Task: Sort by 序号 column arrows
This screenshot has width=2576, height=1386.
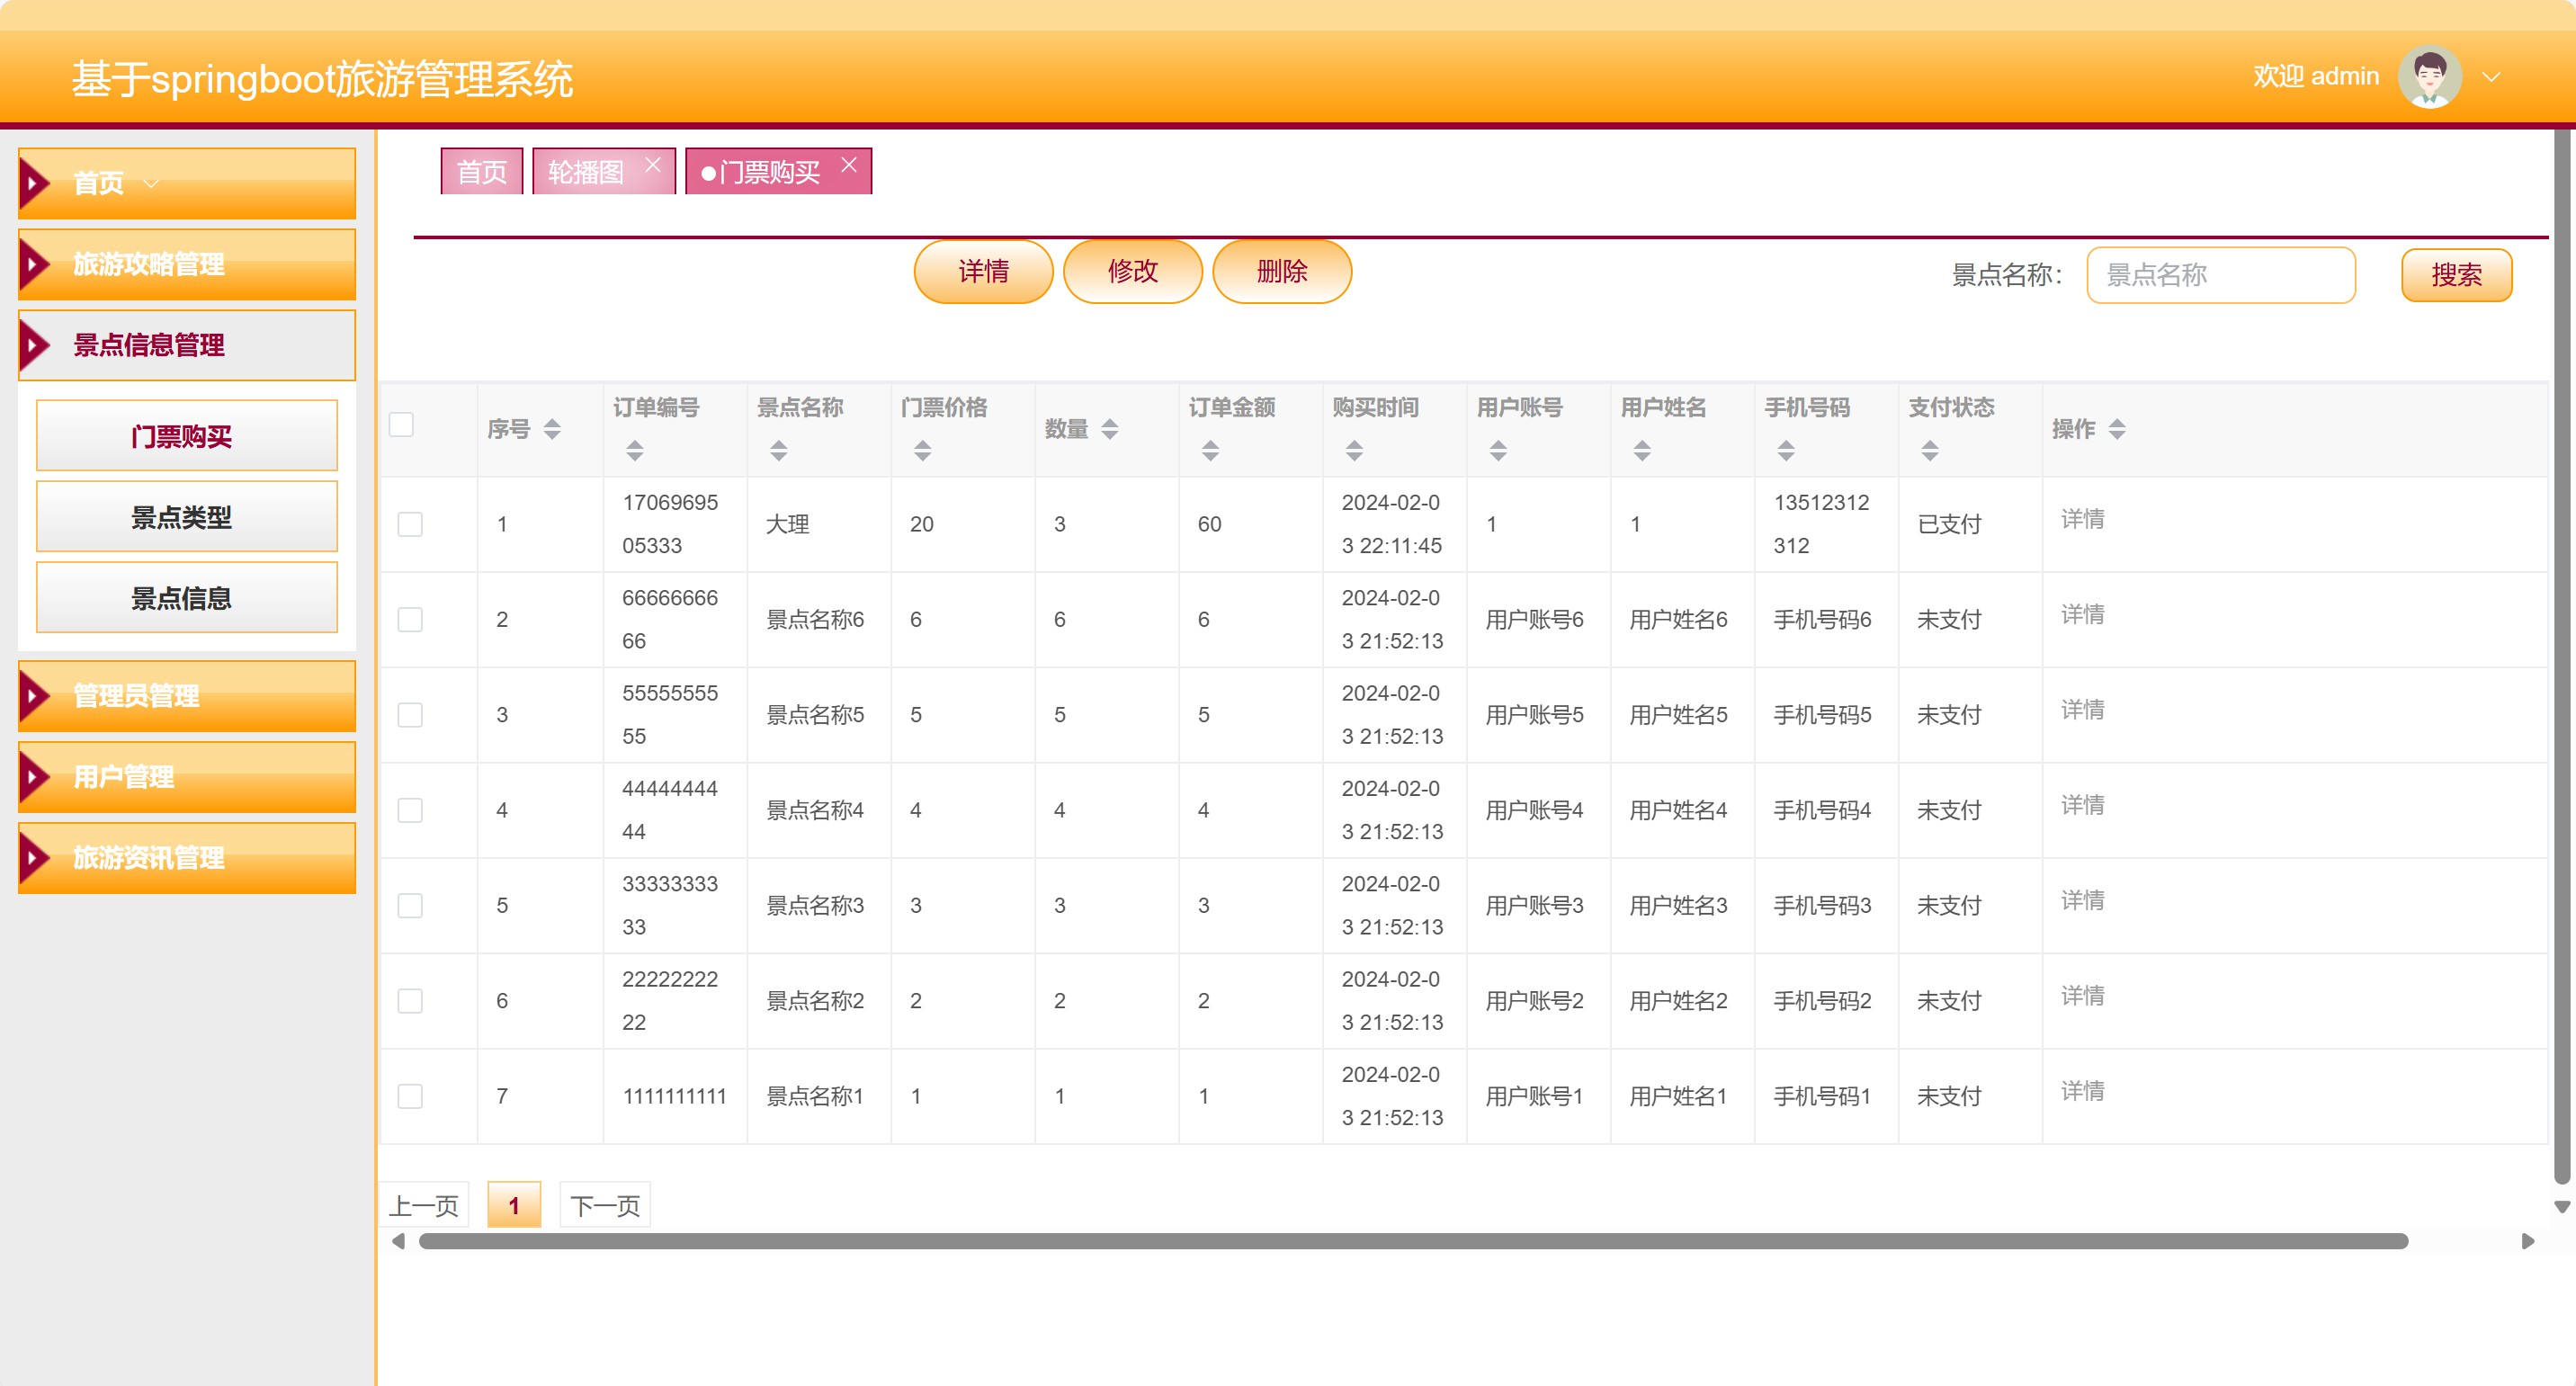Action: tap(552, 429)
